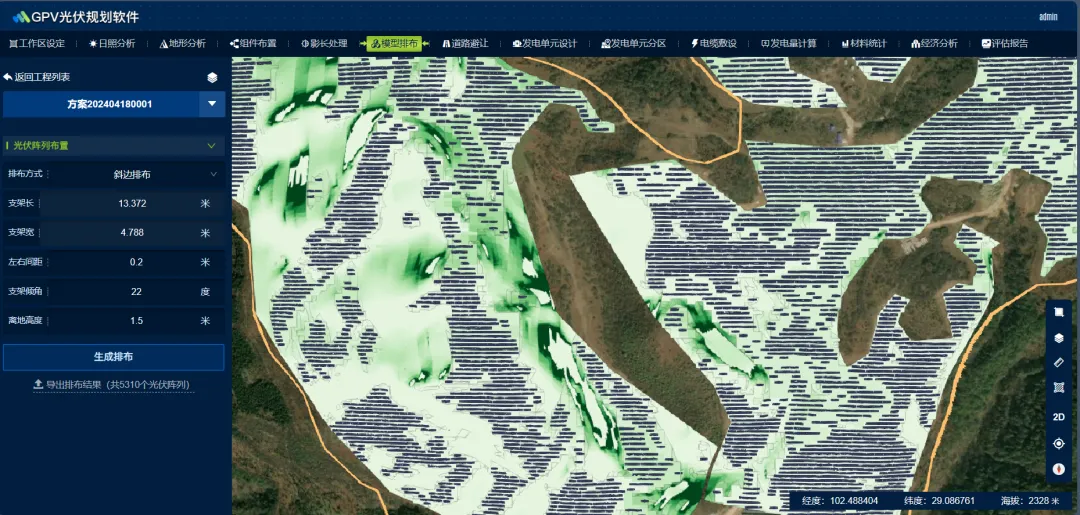
Task: Open the 道路避让 menu tab
Action: [x=465, y=44]
